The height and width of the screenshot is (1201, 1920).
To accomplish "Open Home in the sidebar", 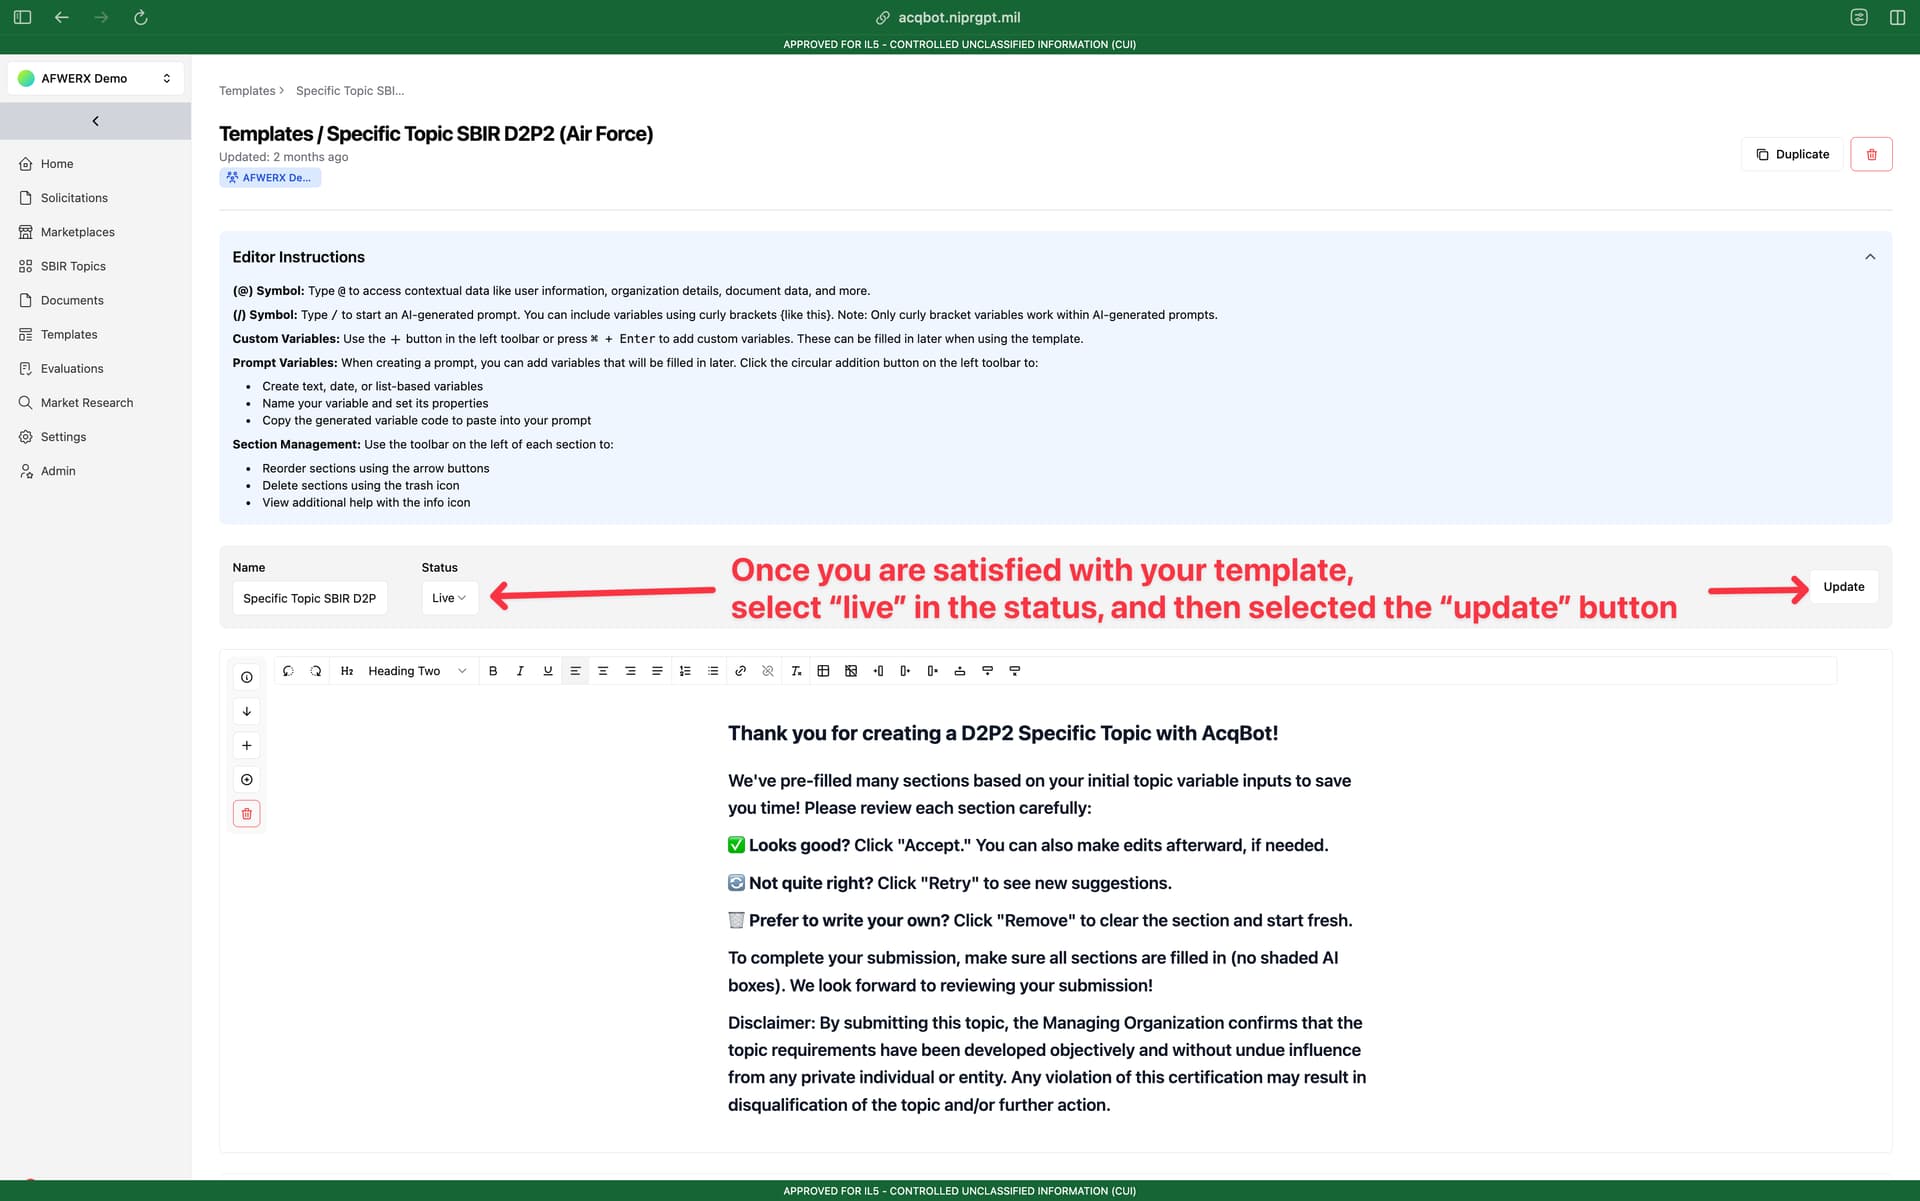I will pos(57,164).
